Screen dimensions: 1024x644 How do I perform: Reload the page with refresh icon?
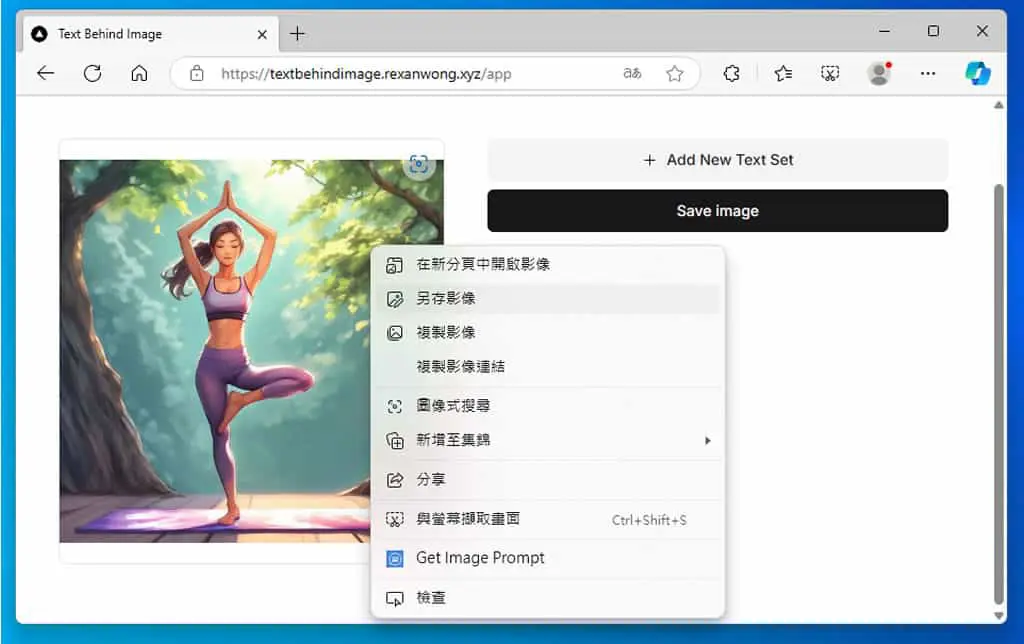tap(93, 73)
